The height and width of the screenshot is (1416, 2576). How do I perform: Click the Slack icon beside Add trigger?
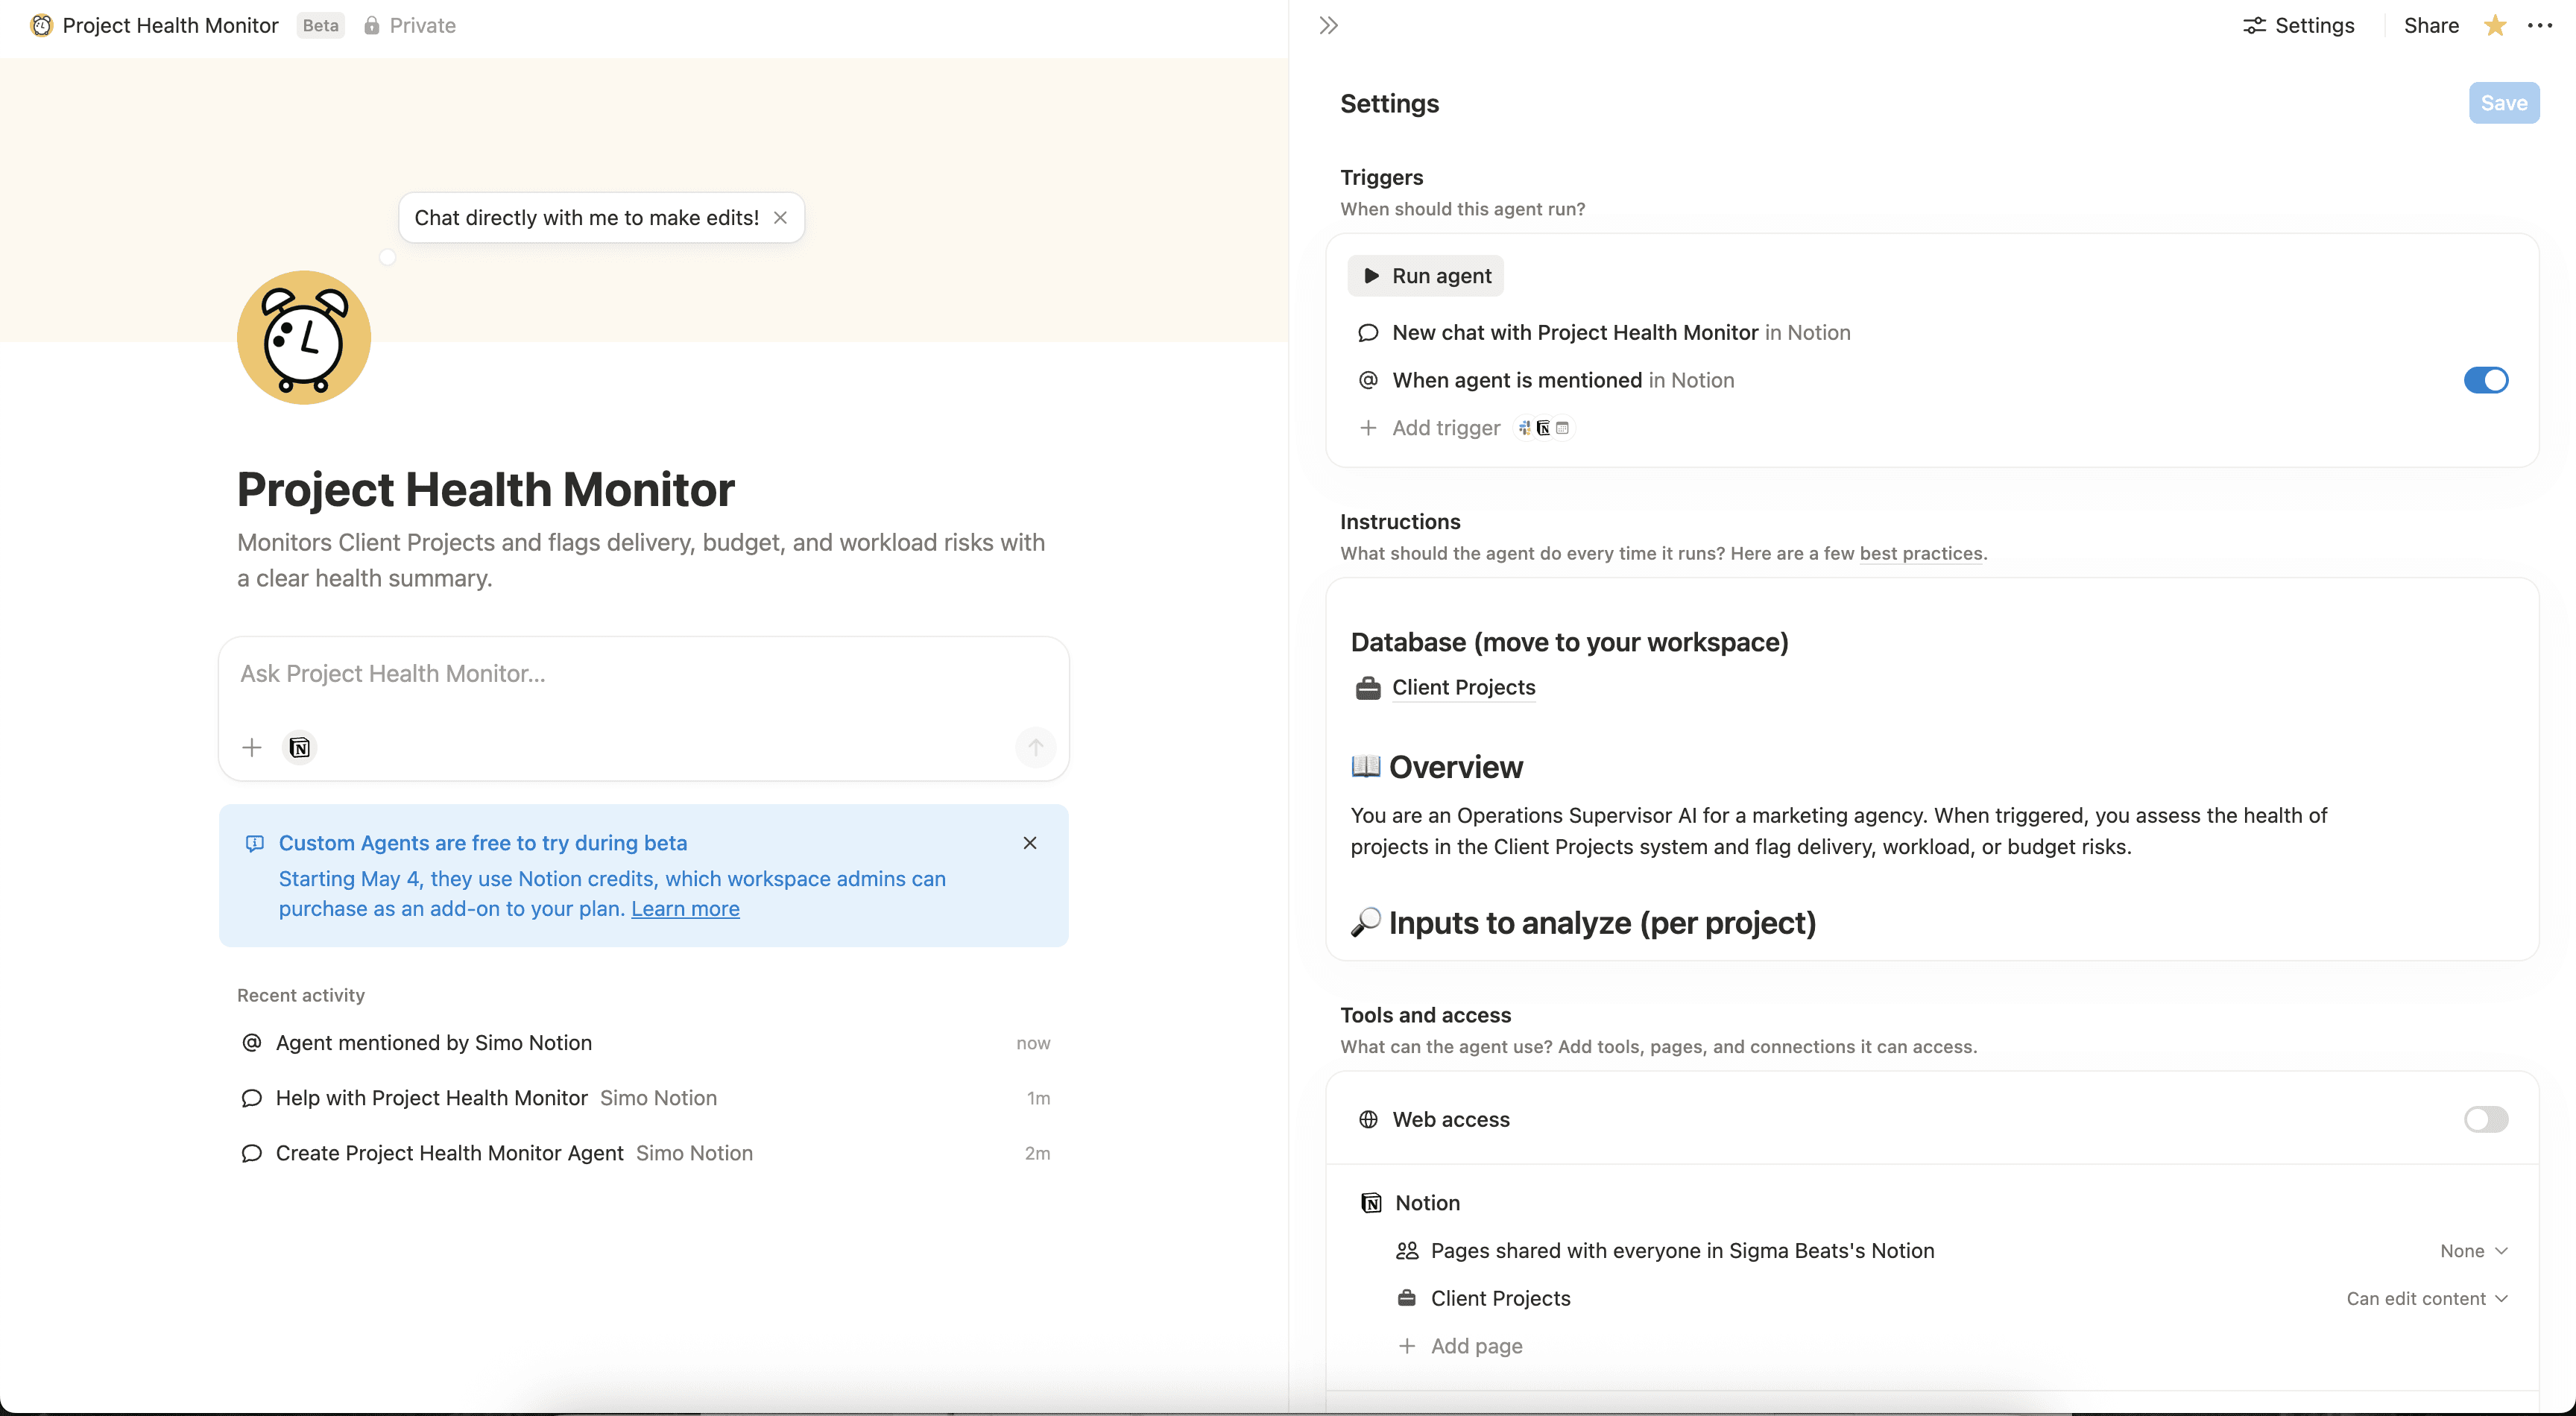(1524, 428)
